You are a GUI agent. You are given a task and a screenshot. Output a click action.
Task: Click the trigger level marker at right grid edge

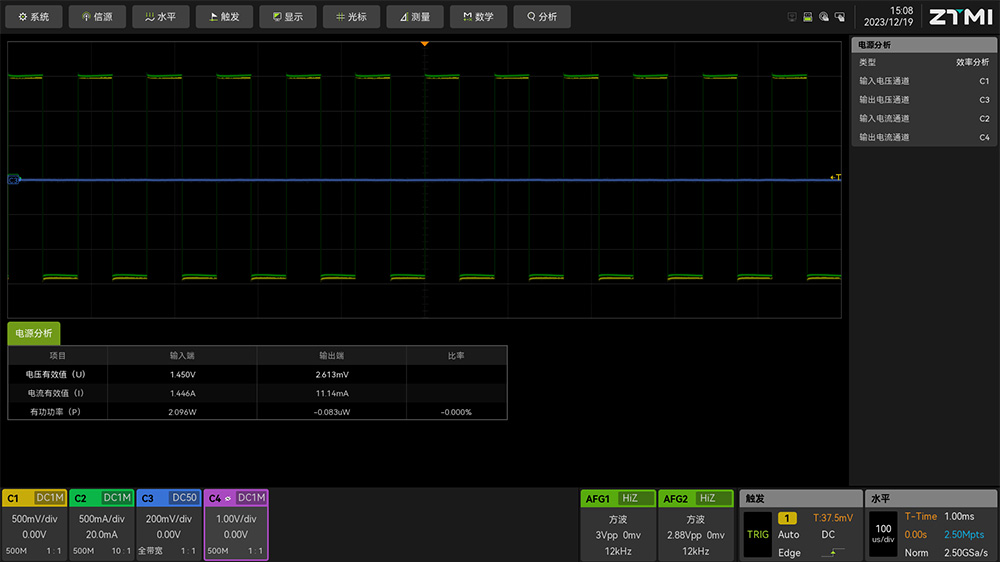(x=835, y=178)
